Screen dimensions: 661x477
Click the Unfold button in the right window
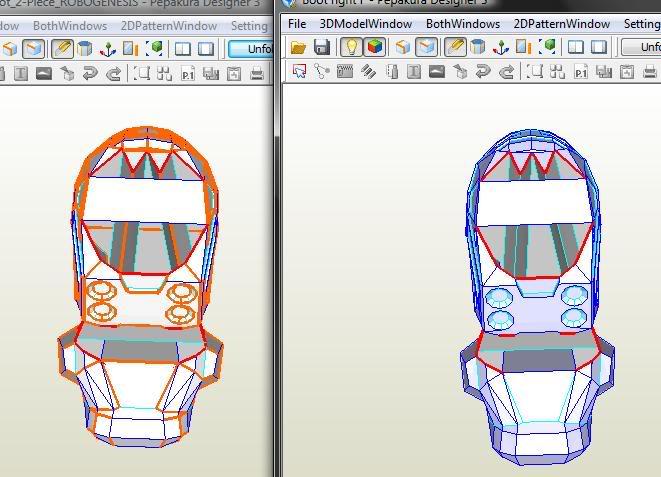(641, 47)
